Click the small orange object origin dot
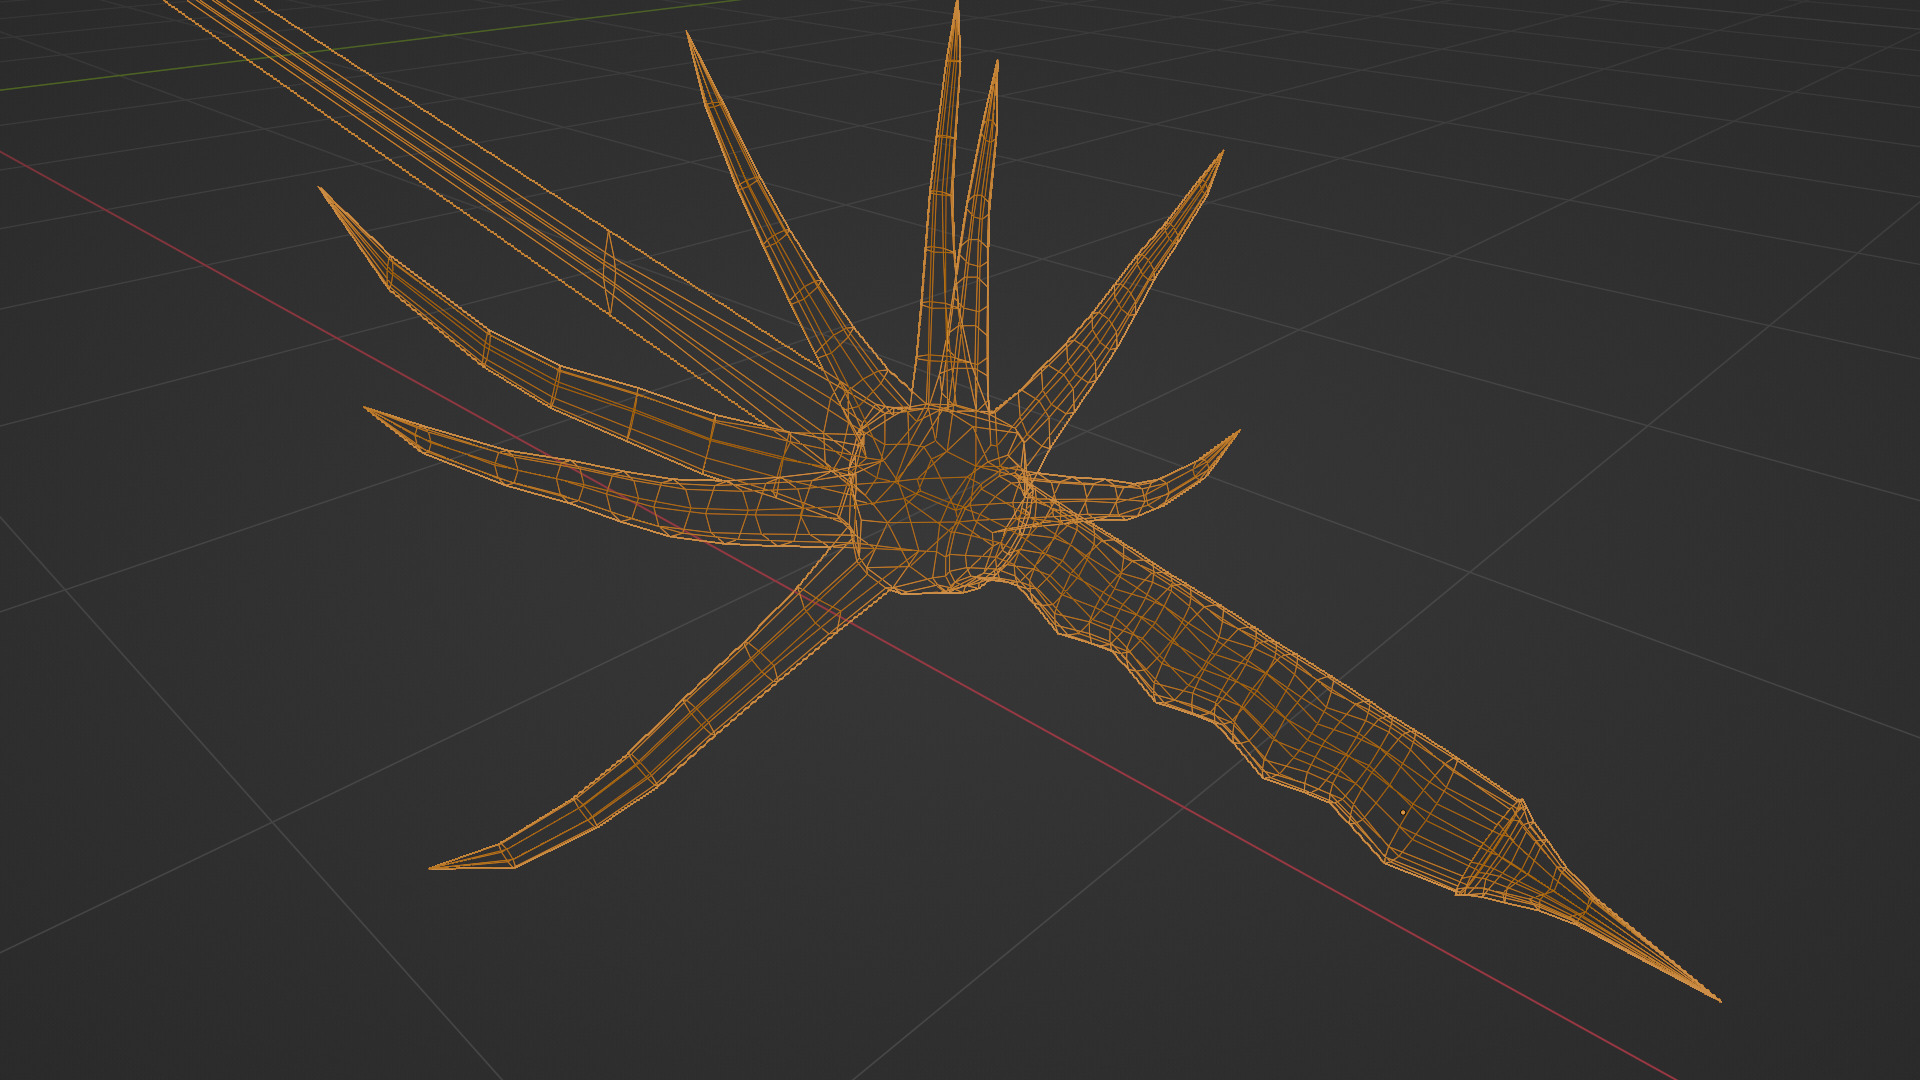The height and width of the screenshot is (1080, 1920). pos(1402,812)
